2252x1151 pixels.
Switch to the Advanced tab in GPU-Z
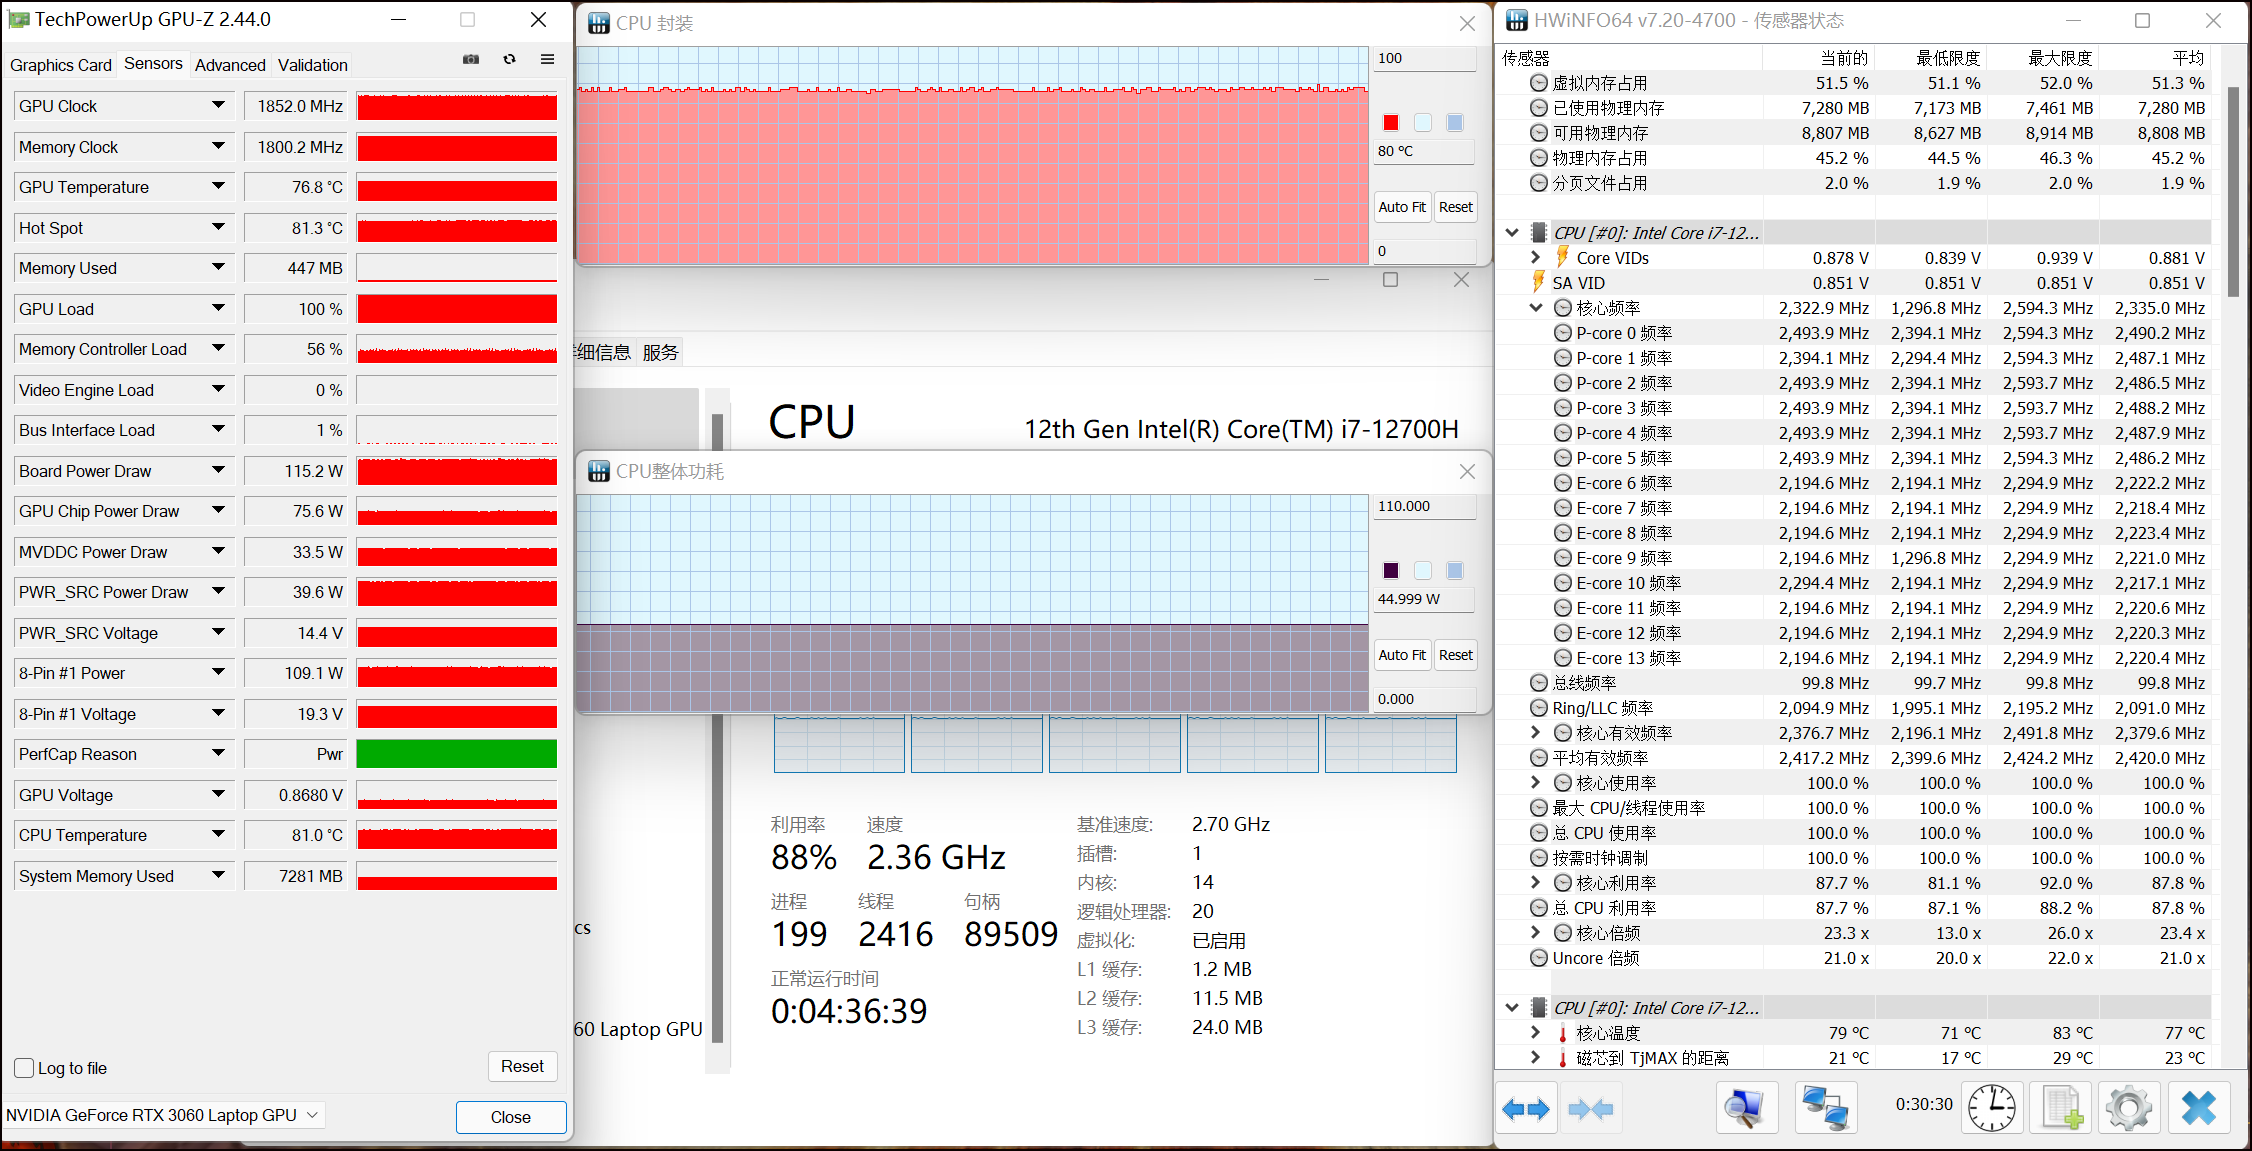point(230,65)
